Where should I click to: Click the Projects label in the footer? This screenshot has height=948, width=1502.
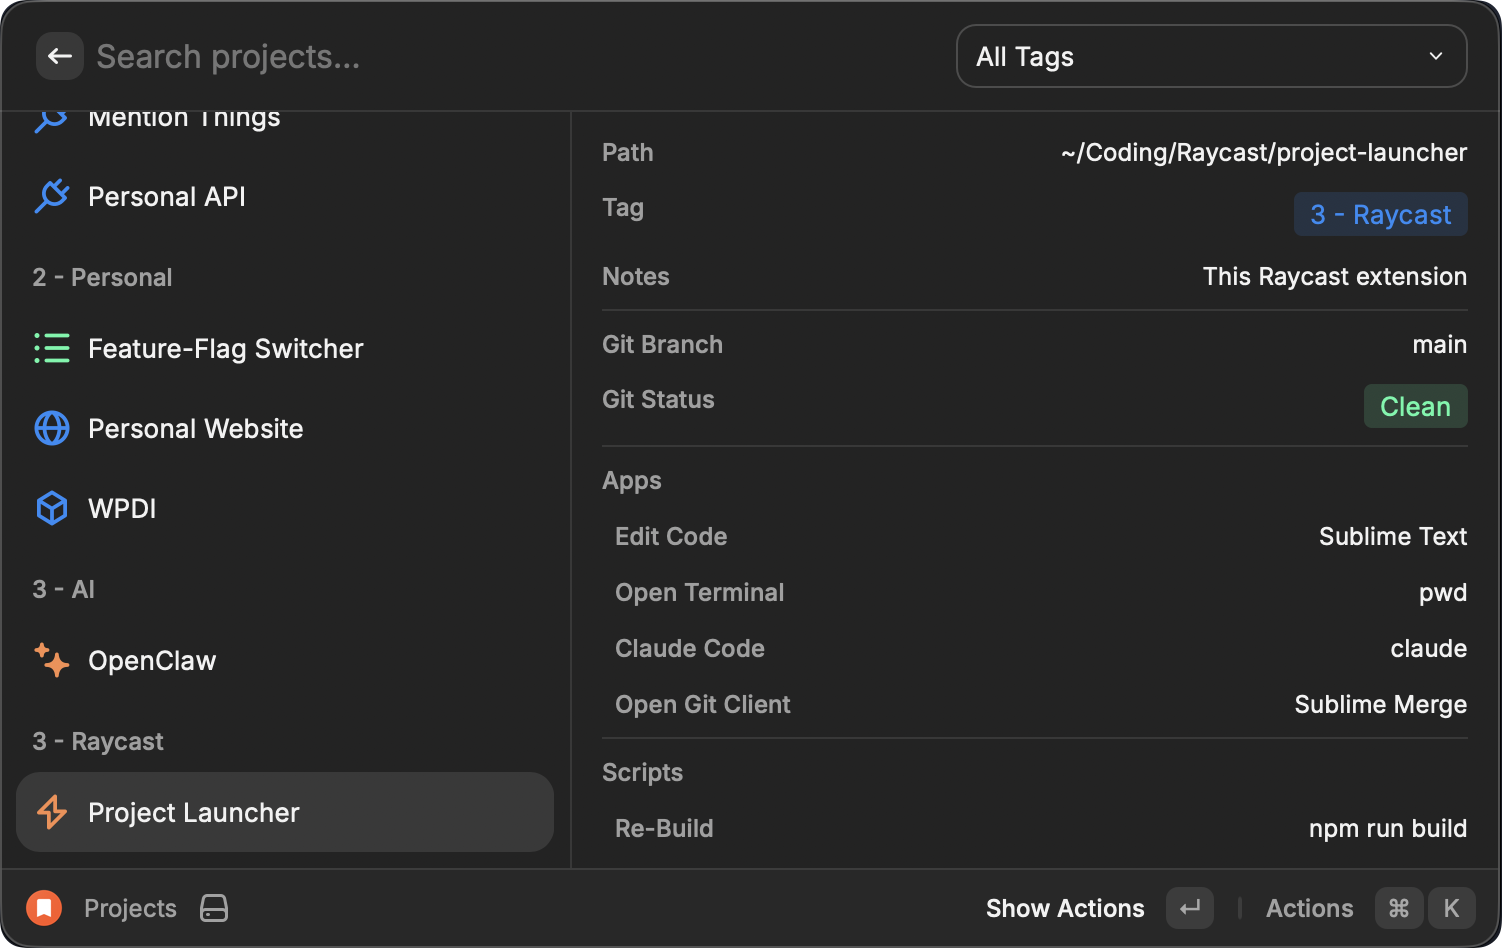click(x=130, y=908)
